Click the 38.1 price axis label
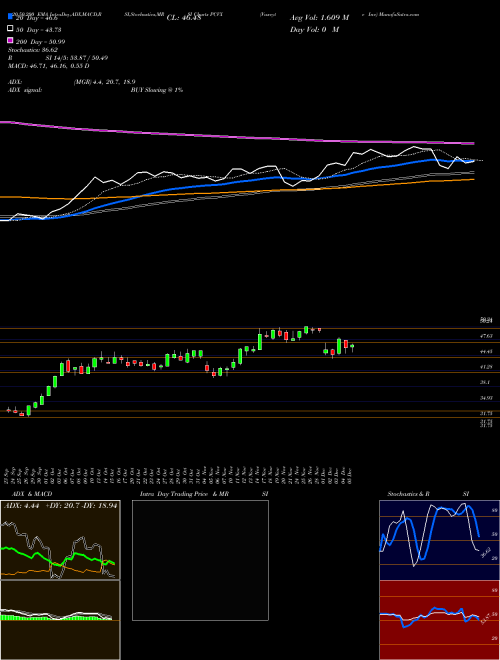The width and height of the screenshot is (500, 660). coord(485,382)
